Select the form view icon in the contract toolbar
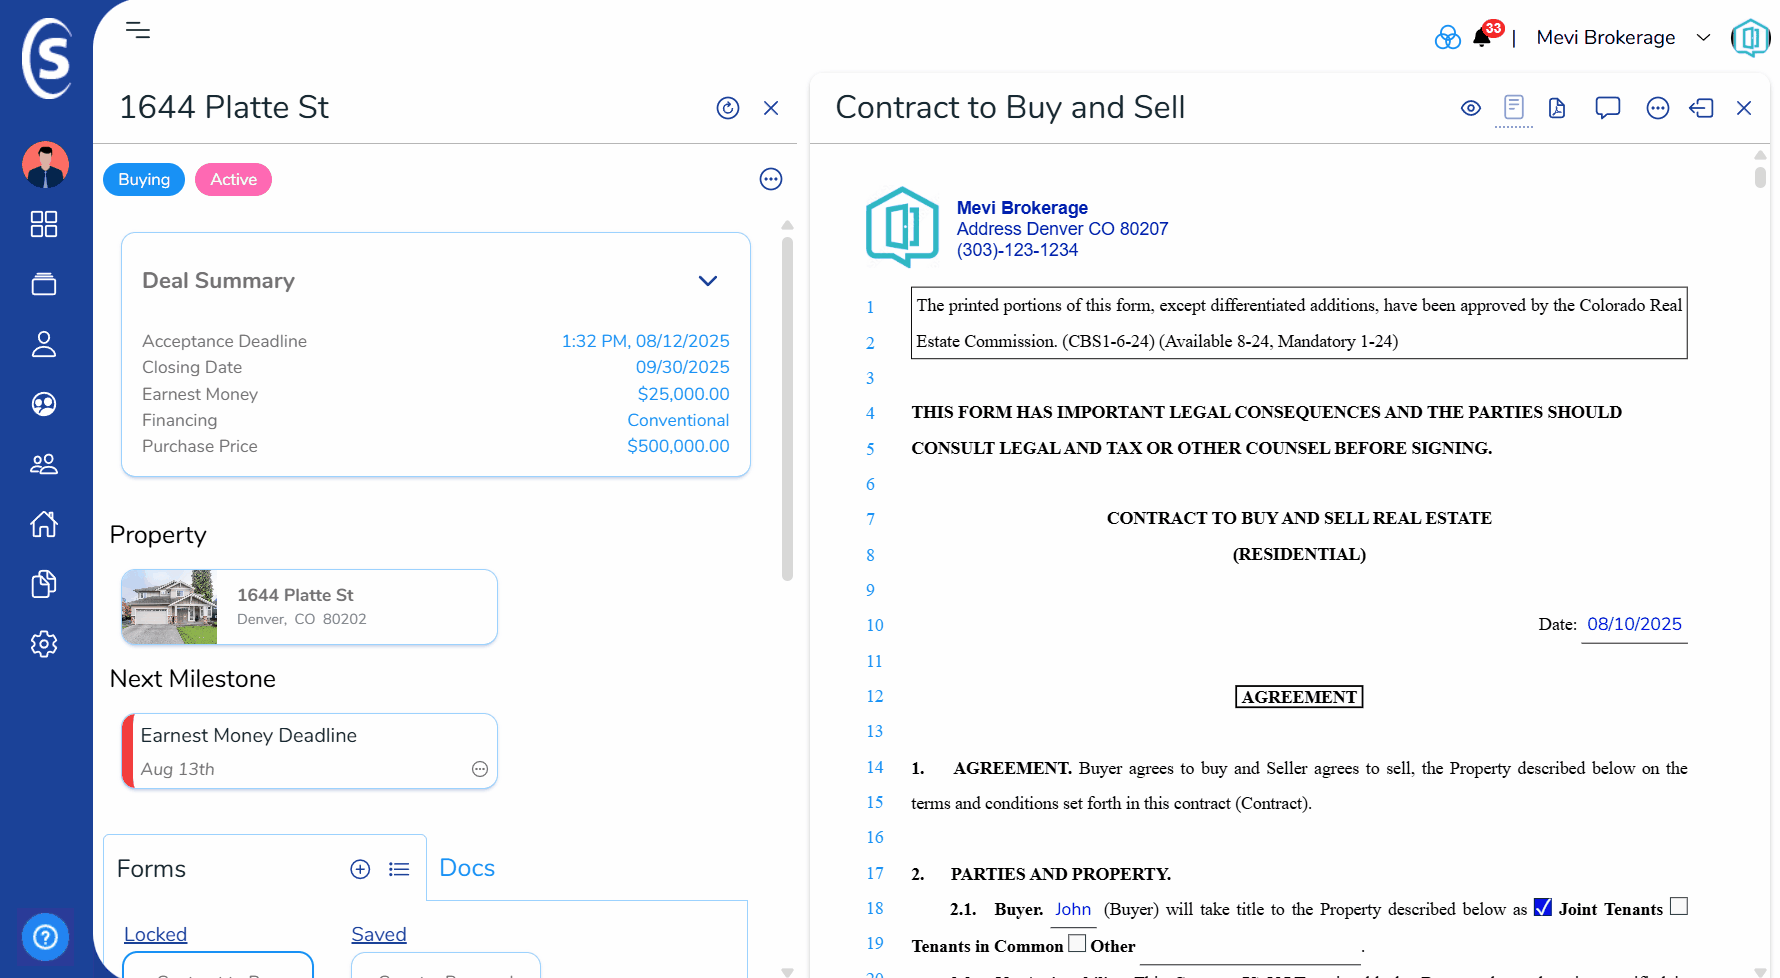Screen dimensions: 1780x978 [1514, 107]
